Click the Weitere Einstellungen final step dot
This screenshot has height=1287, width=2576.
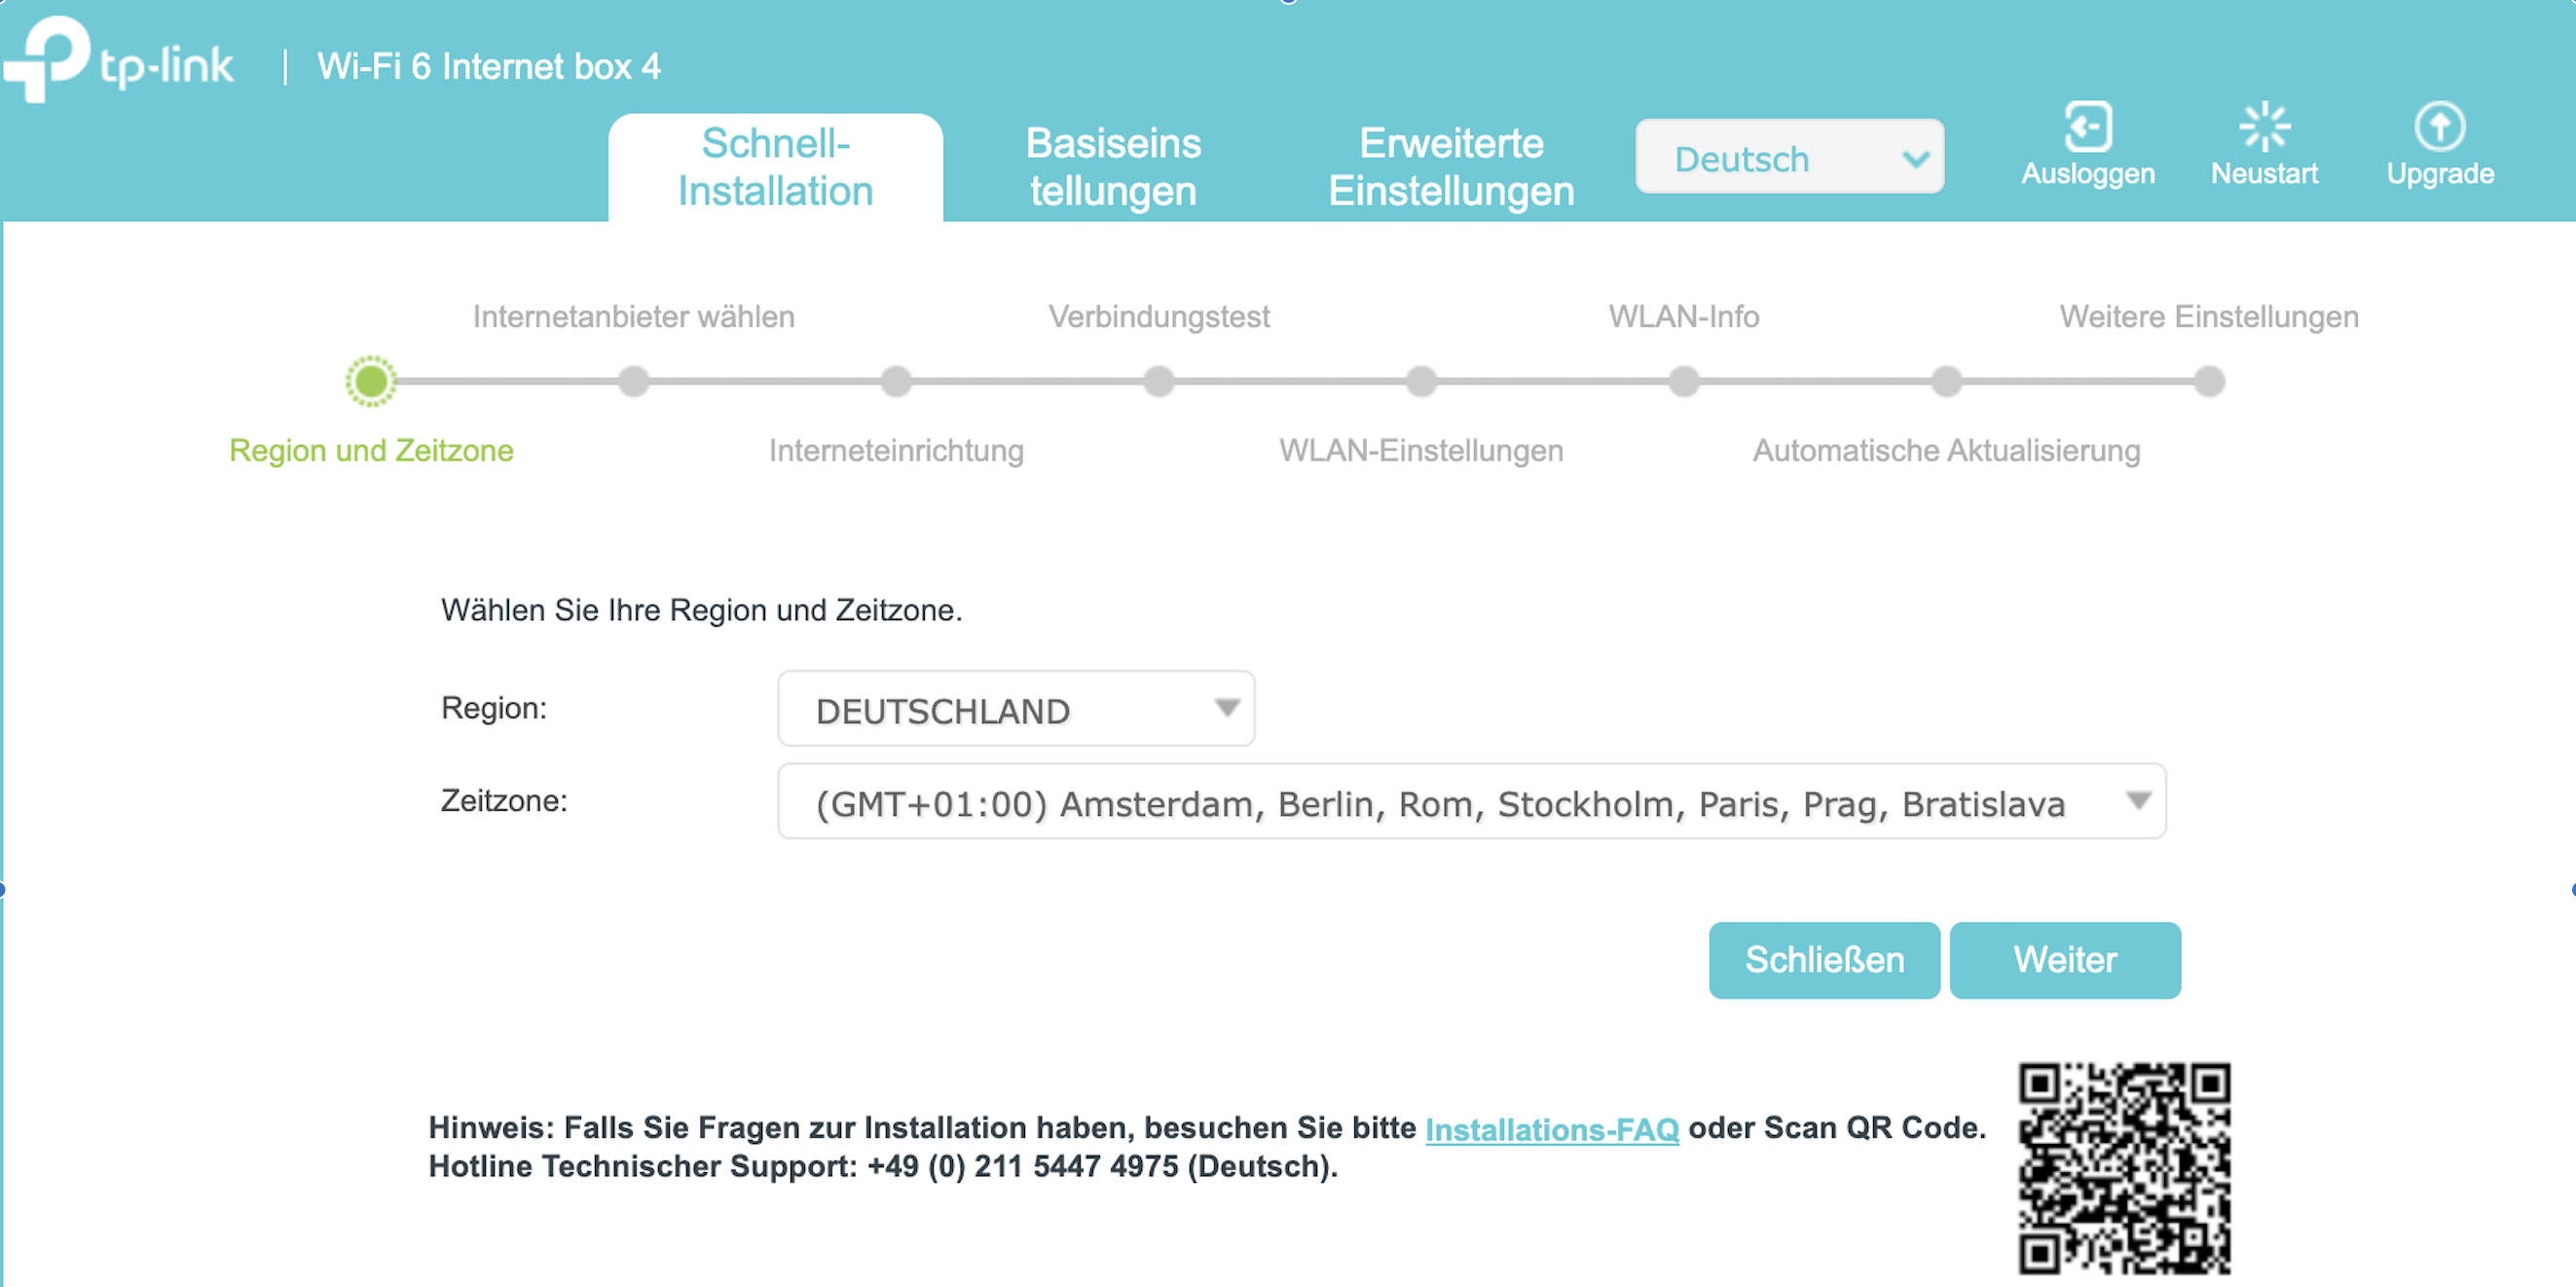coord(2209,381)
